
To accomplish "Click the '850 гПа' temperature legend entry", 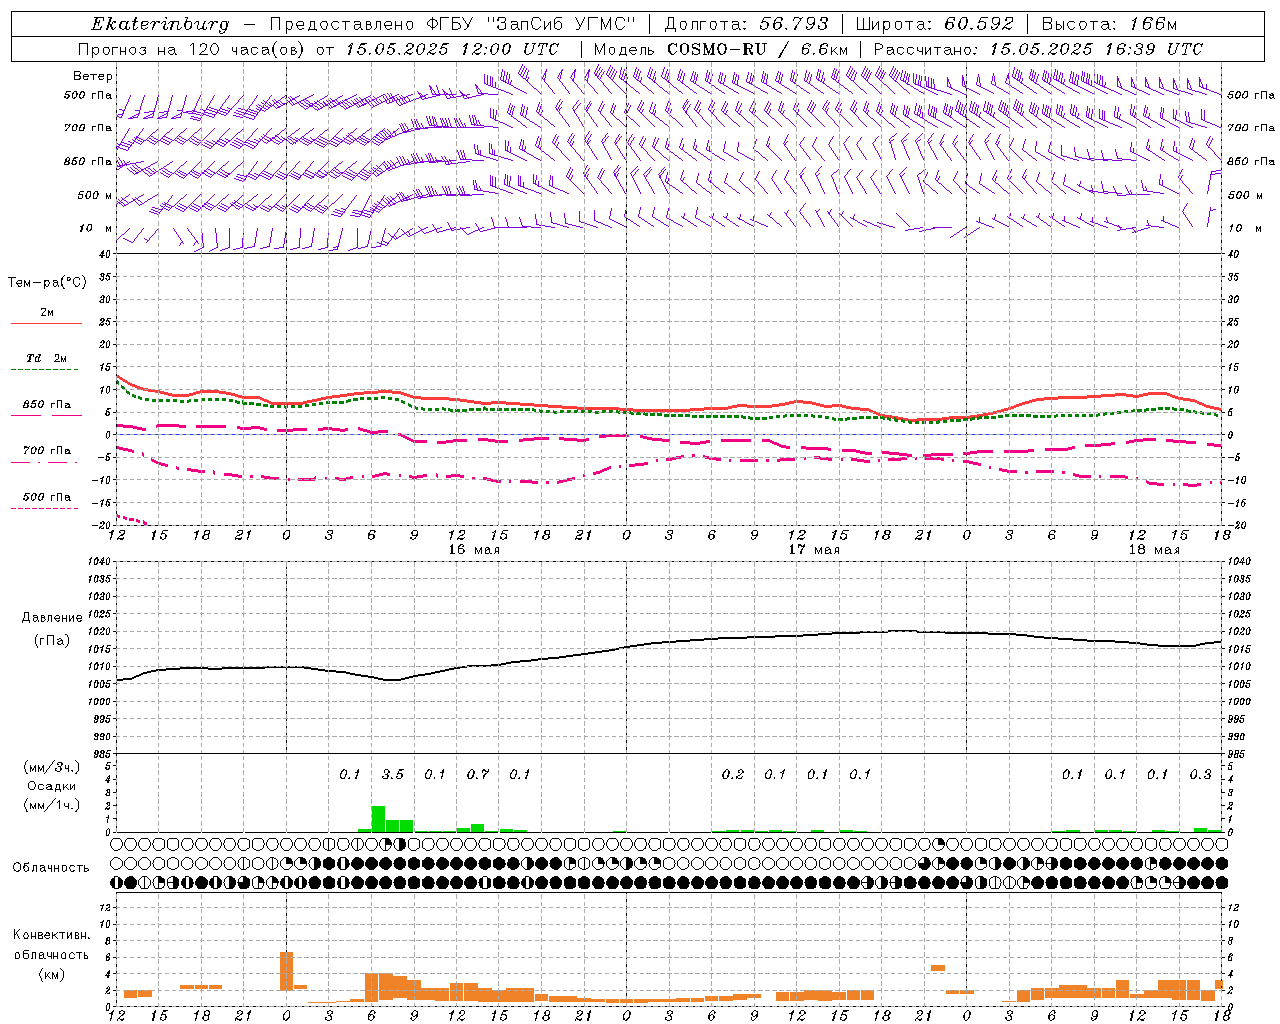I will tap(47, 405).
